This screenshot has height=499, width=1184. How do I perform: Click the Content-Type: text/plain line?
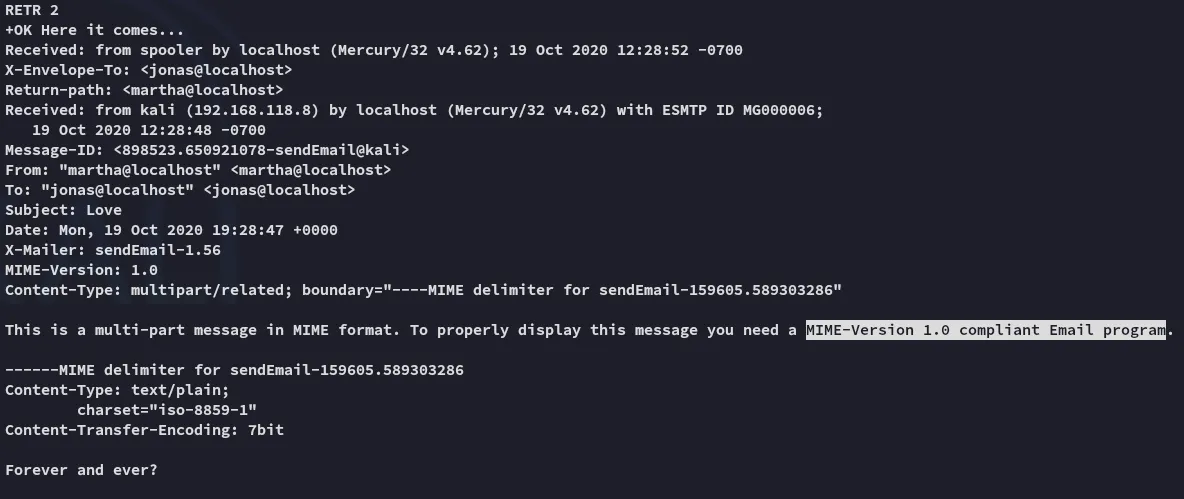[x=117, y=390]
